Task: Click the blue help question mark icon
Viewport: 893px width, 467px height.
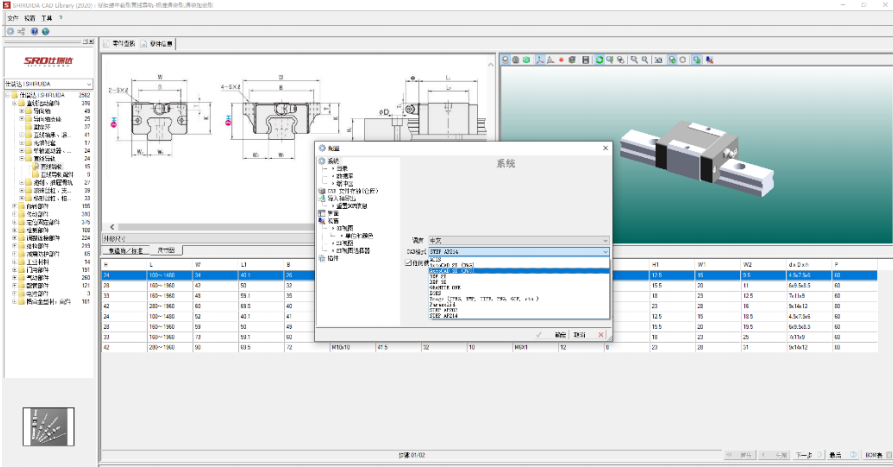Action: click(x=34, y=31)
